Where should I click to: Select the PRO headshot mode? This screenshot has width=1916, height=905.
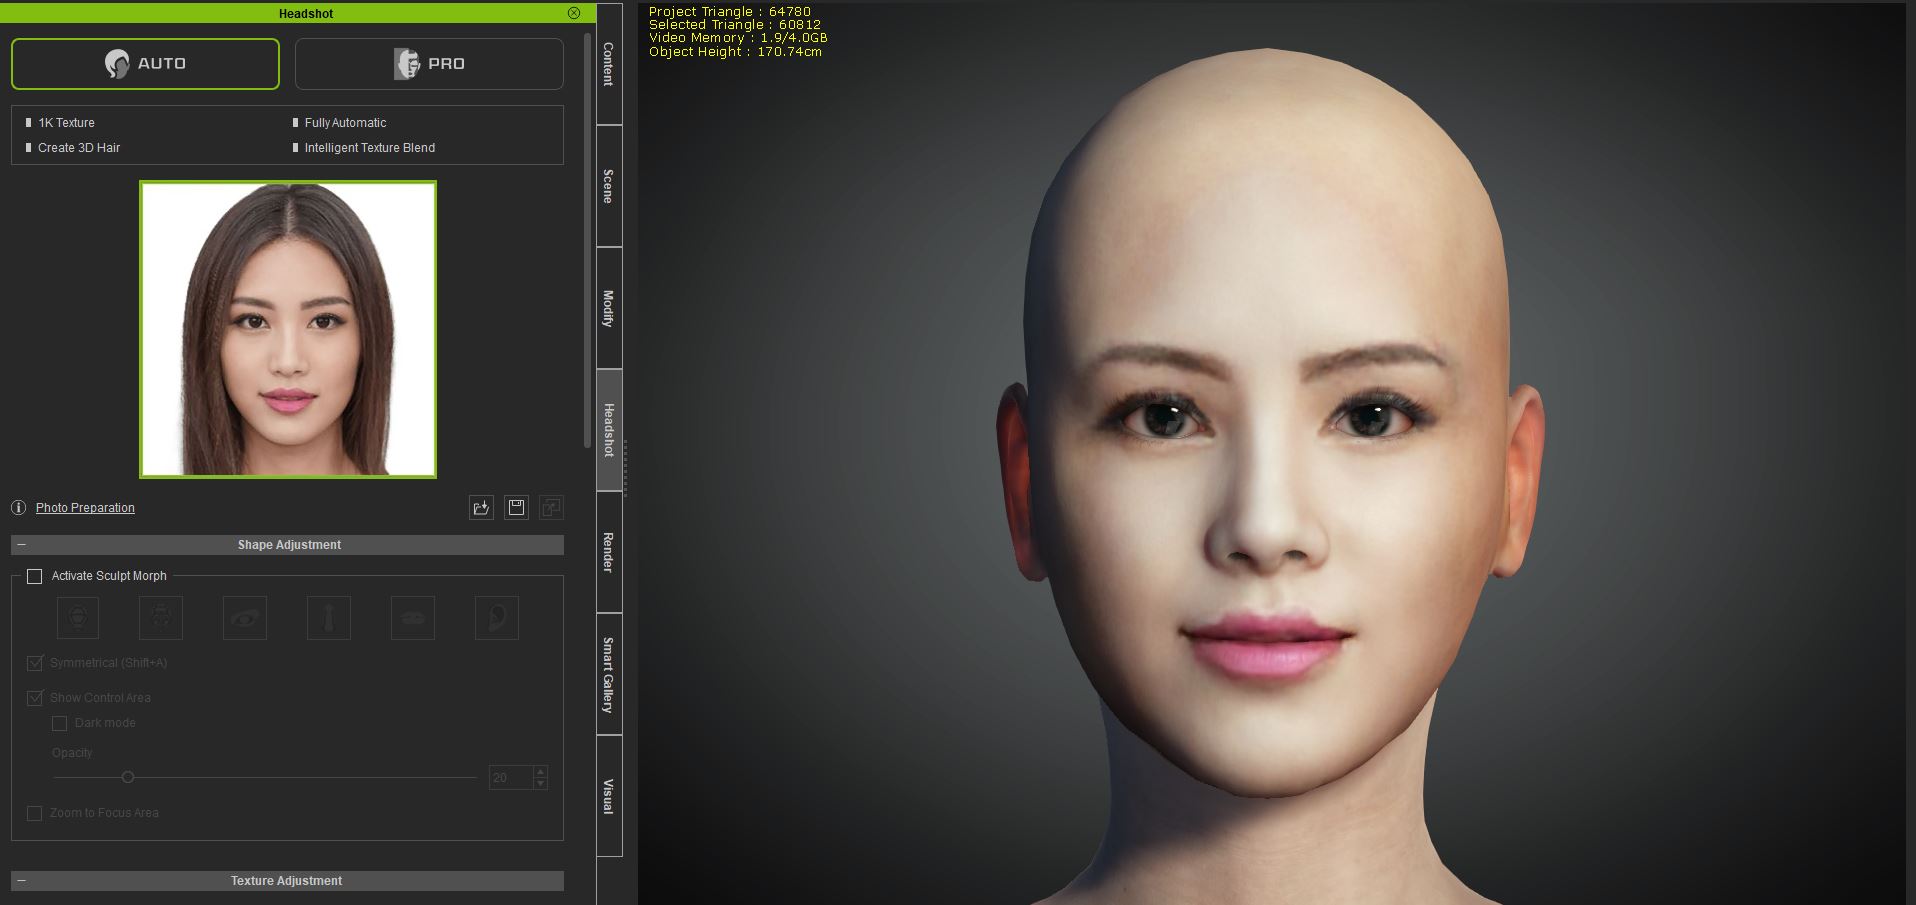pyautogui.click(x=429, y=64)
